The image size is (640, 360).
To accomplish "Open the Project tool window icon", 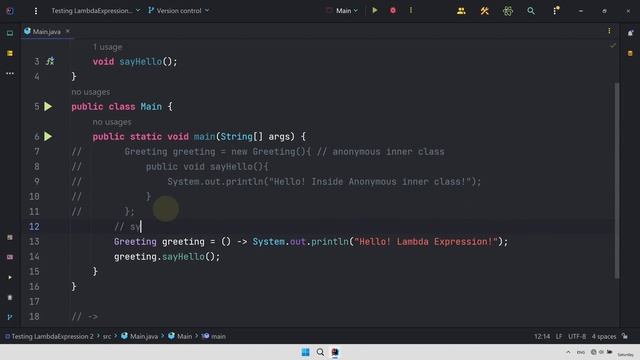I will (x=10, y=33).
